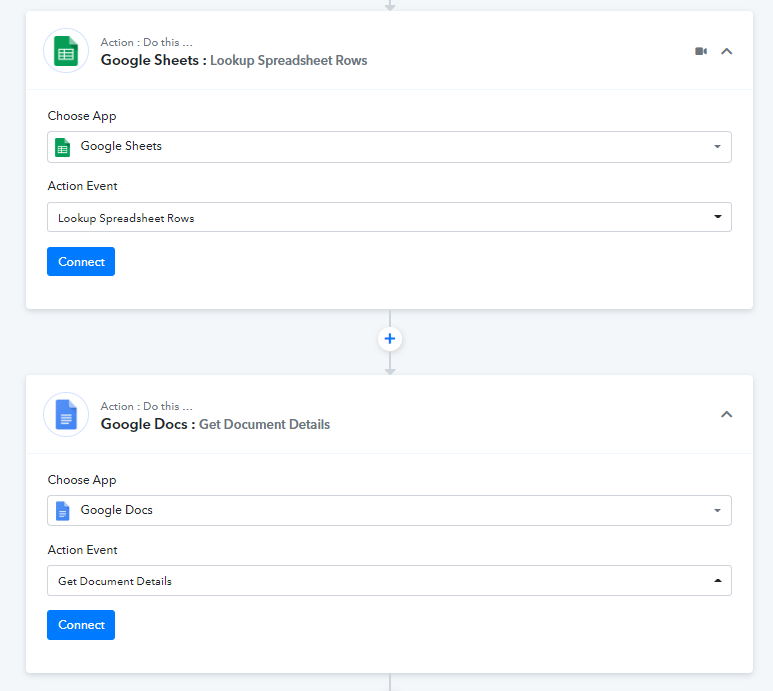Image resolution: width=773 pixels, height=691 pixels.
Task: Click 'Choose App' label in Google Docs step
Action: tap(82, 480)
